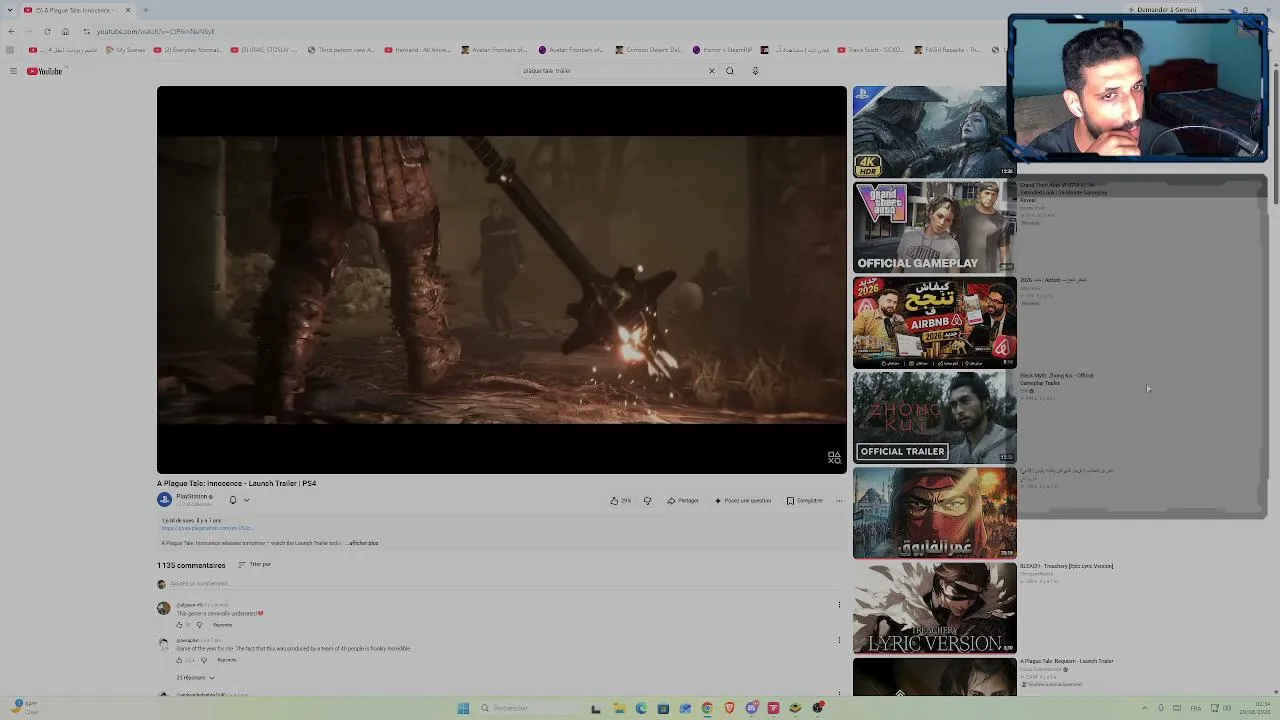Expand the 23 replies thread
Screen dimensions: 1280x720
tap(196, 678)
